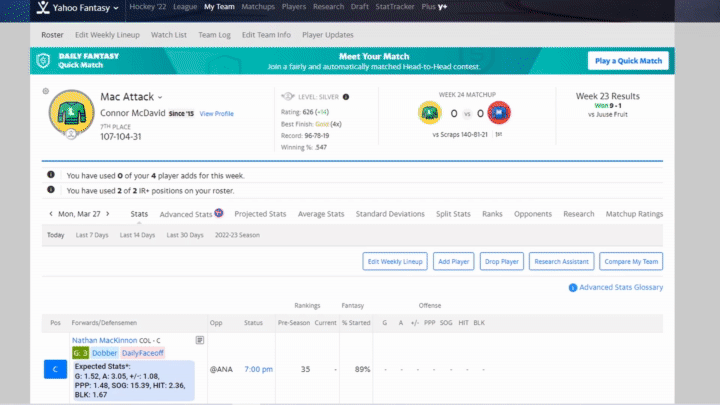The image size is (720, 405).
Task: Click opponent Scraps jersey in matchup
Action: point(499,112)
